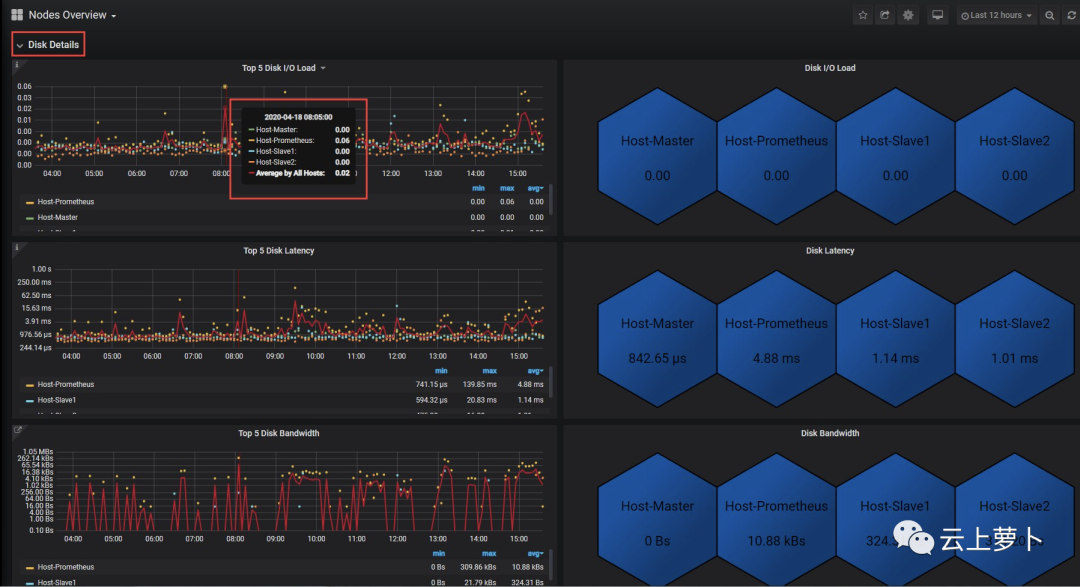Select Host-Master hexagon showing 842.65 µs latency

tap(657, 339)
